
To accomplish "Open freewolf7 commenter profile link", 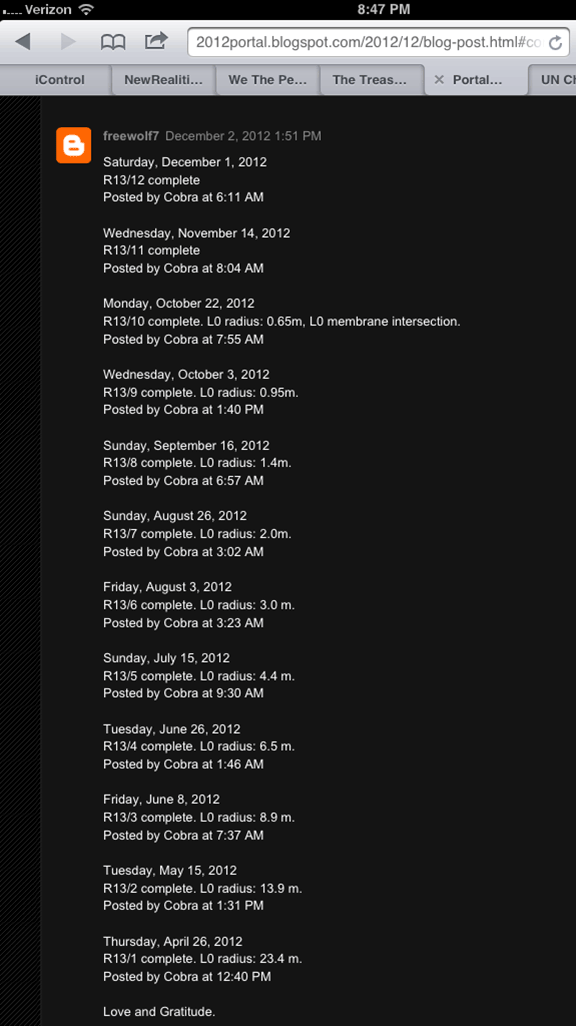I will pyautogui.click(x=131, y=136).
